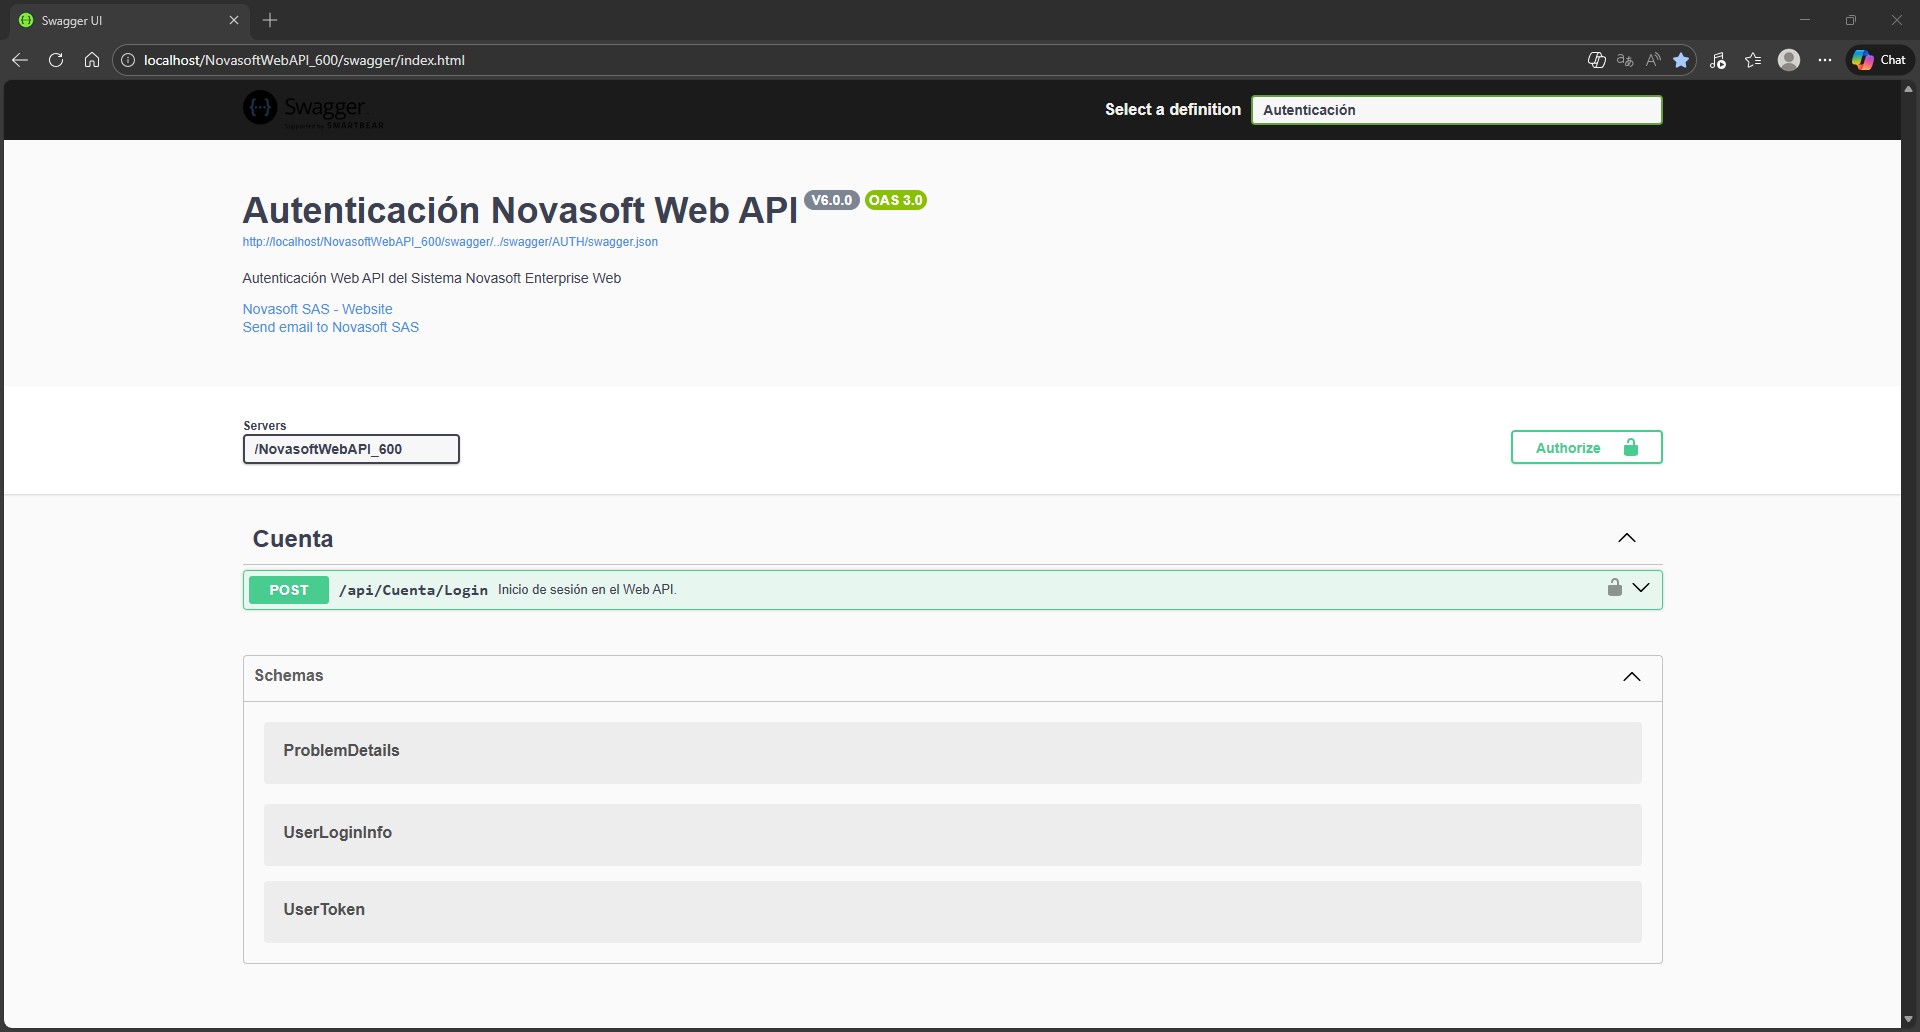Open the browser home page

[92, 60]
